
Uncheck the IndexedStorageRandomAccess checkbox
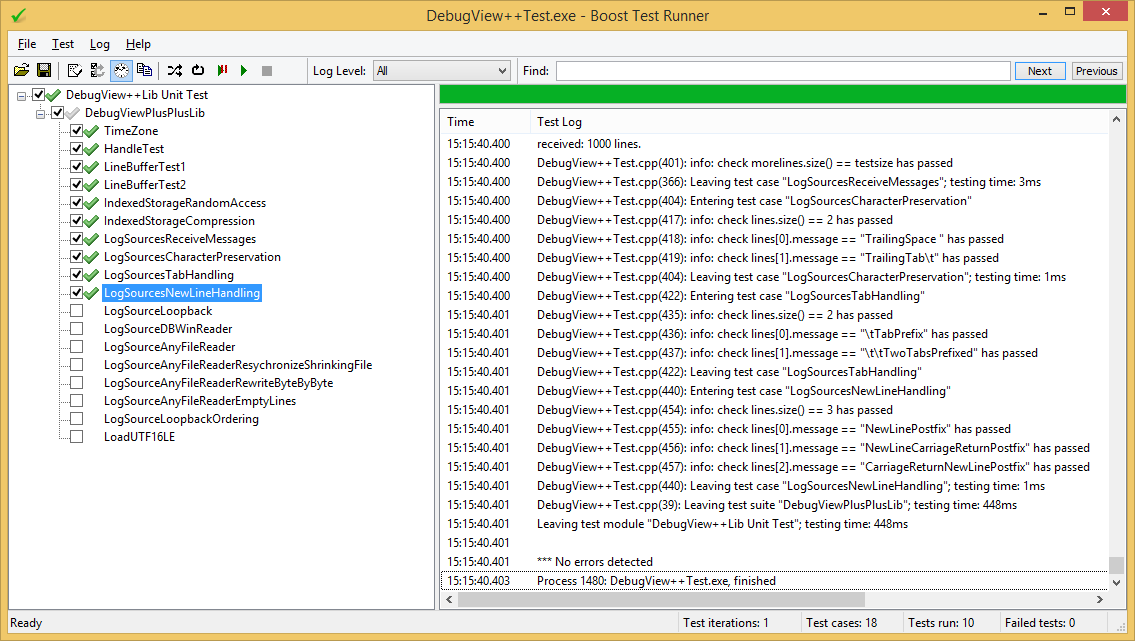76,203
